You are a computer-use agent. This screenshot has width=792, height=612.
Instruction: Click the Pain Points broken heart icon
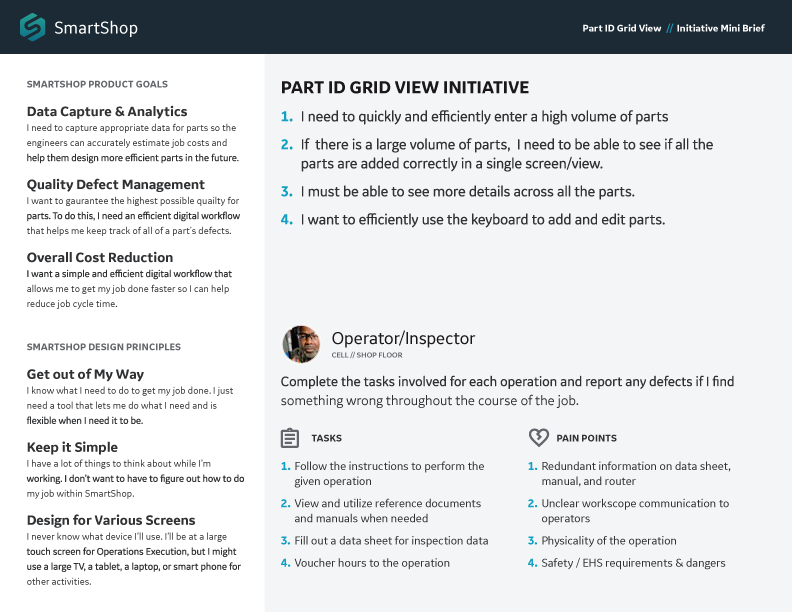(538, 438)
